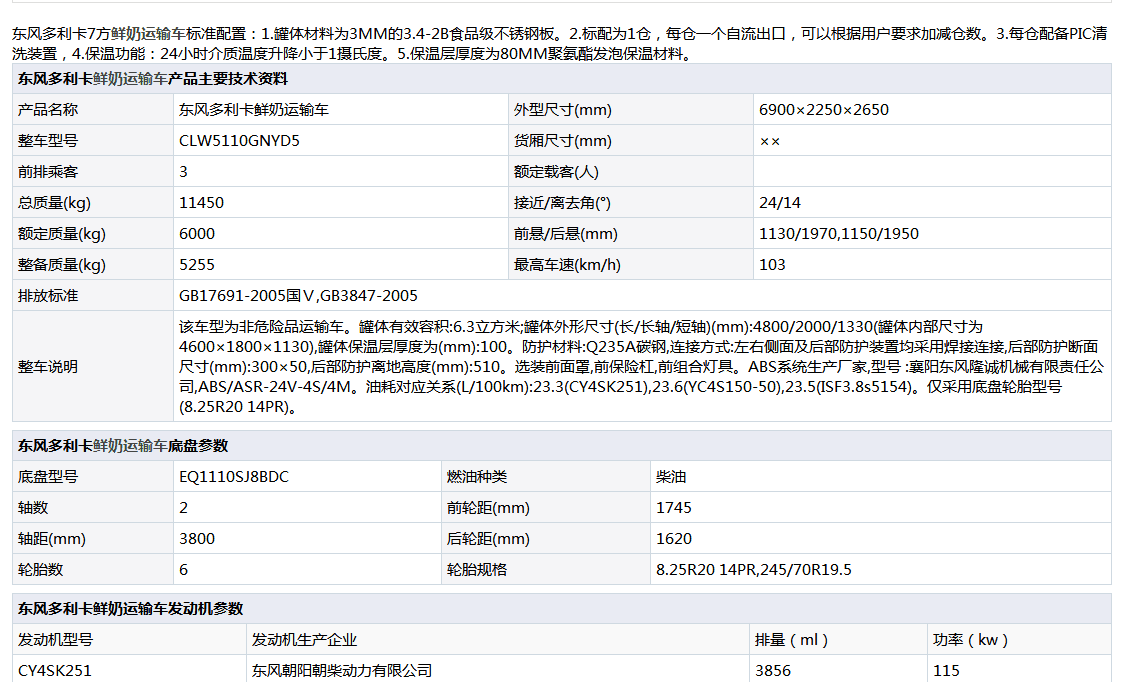The image size is (1124, 682).
Task: Click the vehicle description paragraph starting 该车型为非危险品运输车
Action: [642, 366]
